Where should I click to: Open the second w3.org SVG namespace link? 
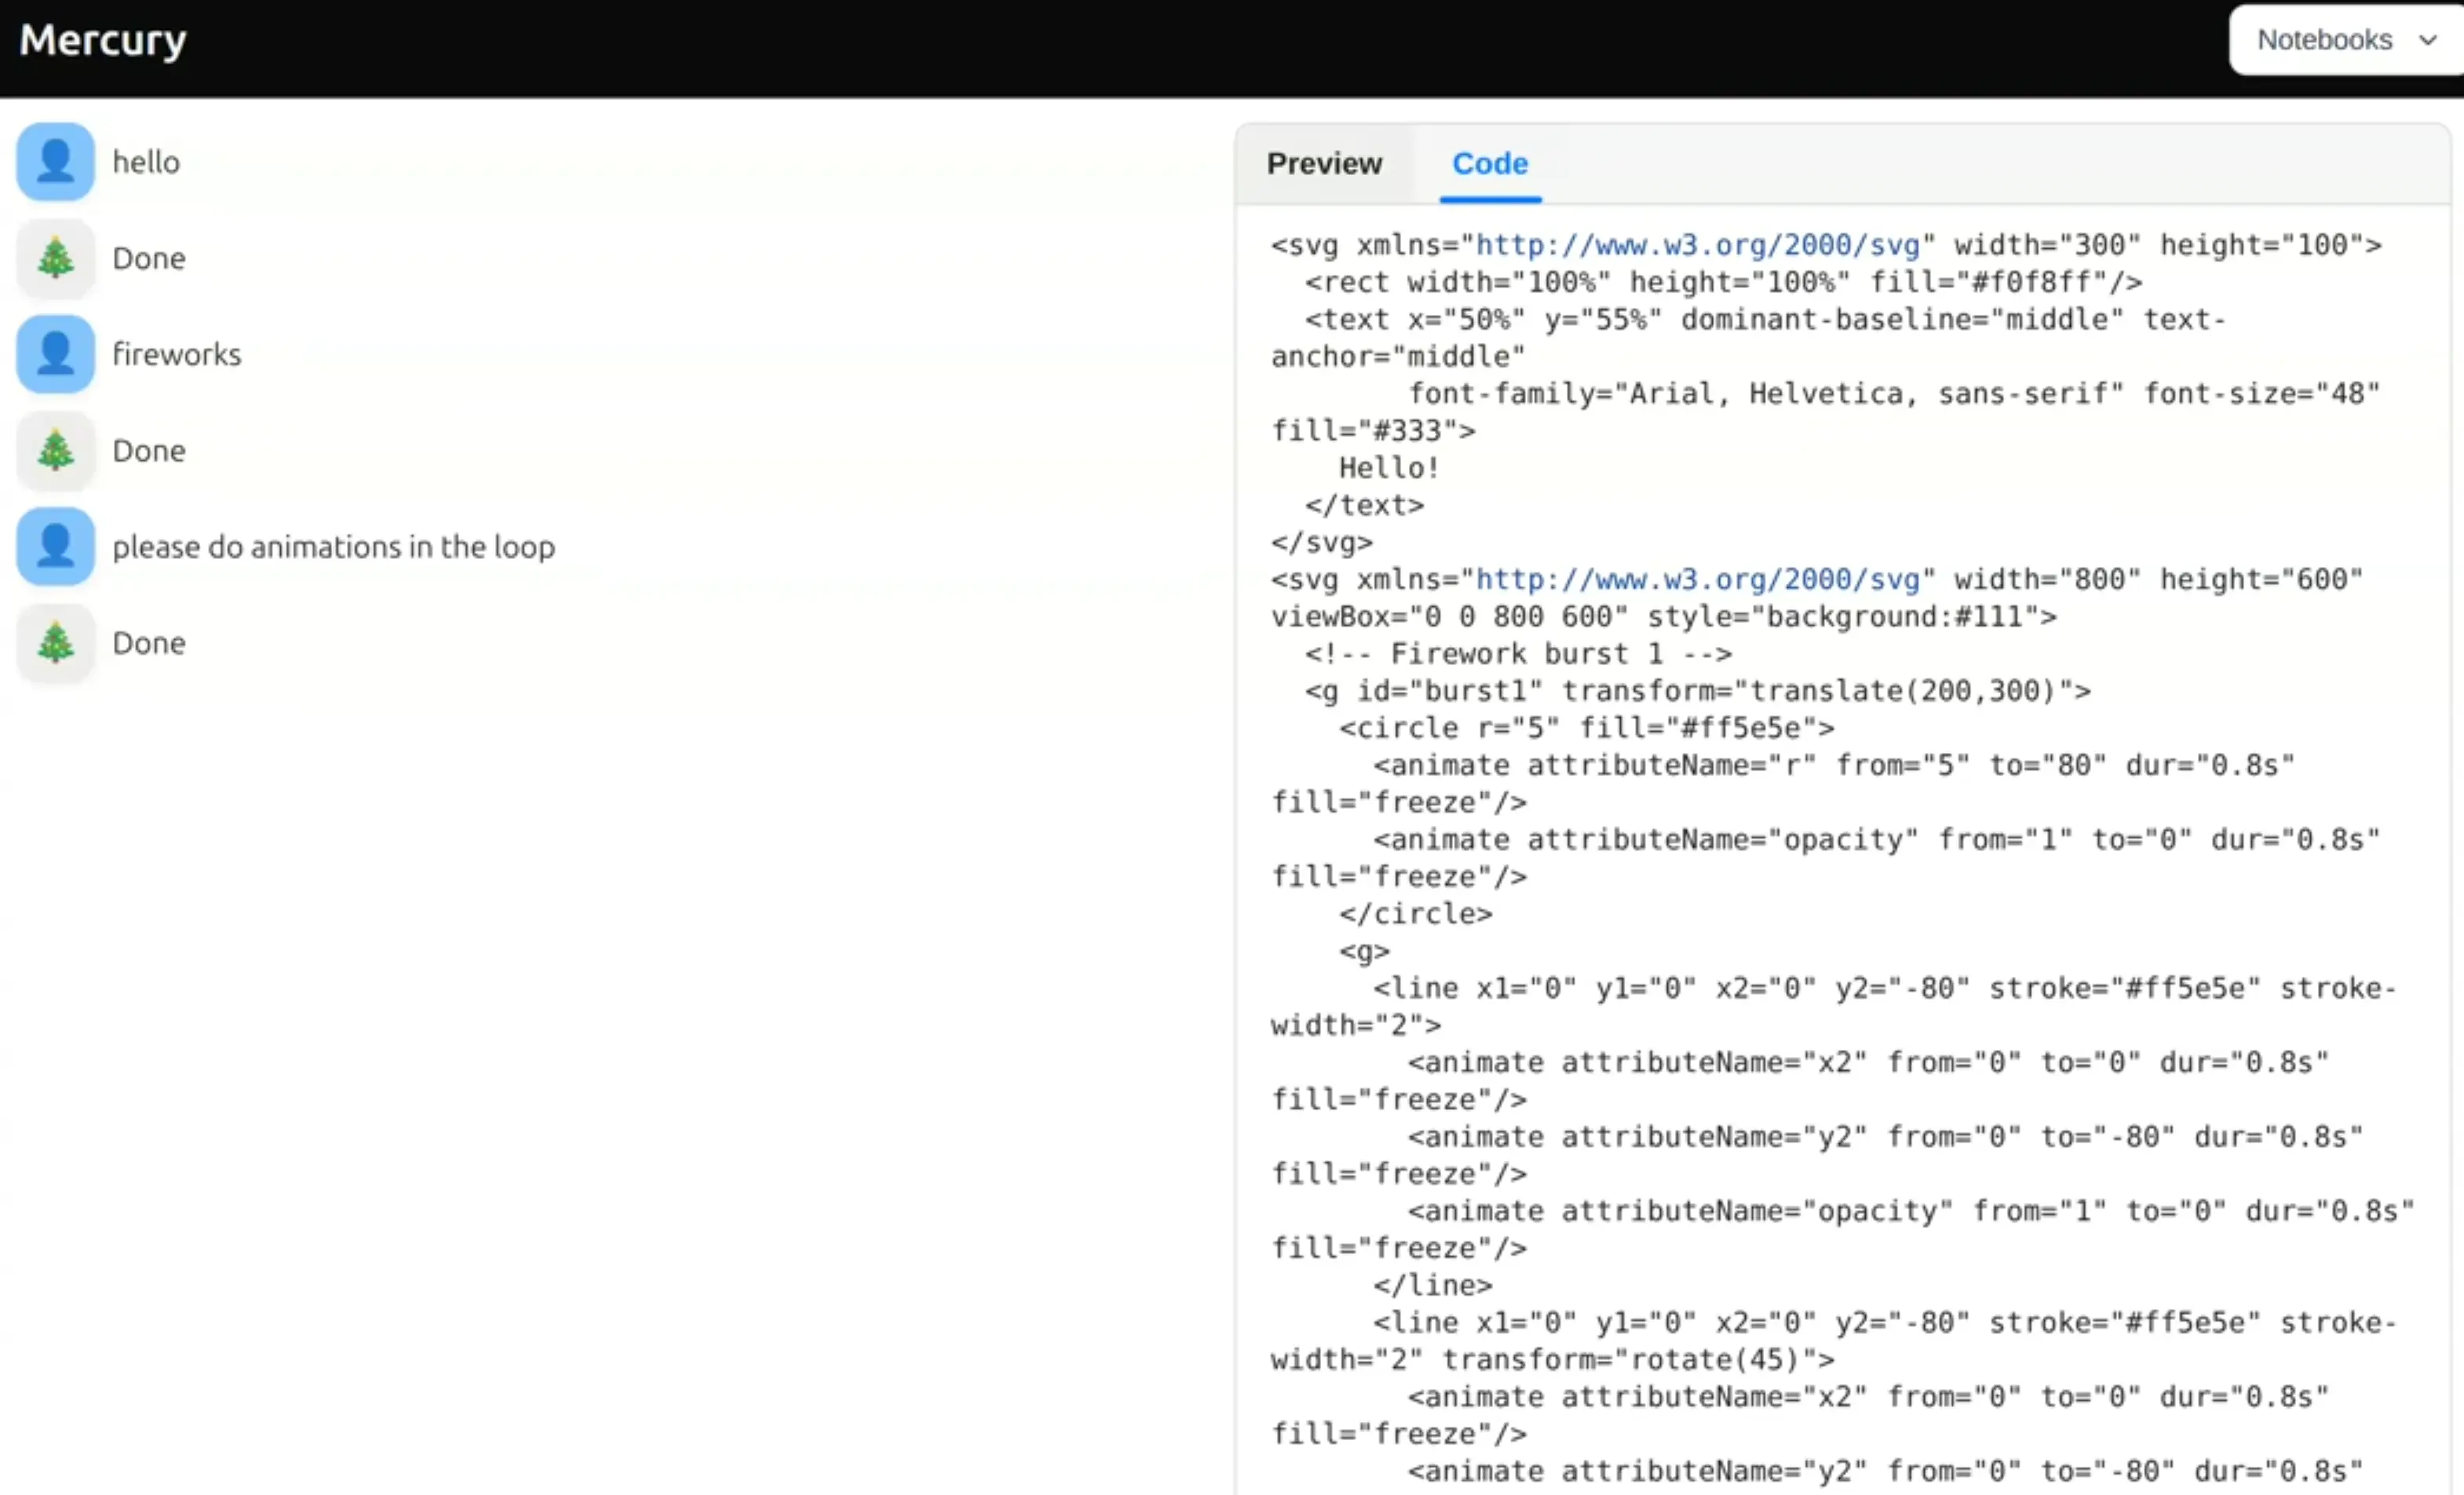pyautogui.click(x=1697, y=579)
